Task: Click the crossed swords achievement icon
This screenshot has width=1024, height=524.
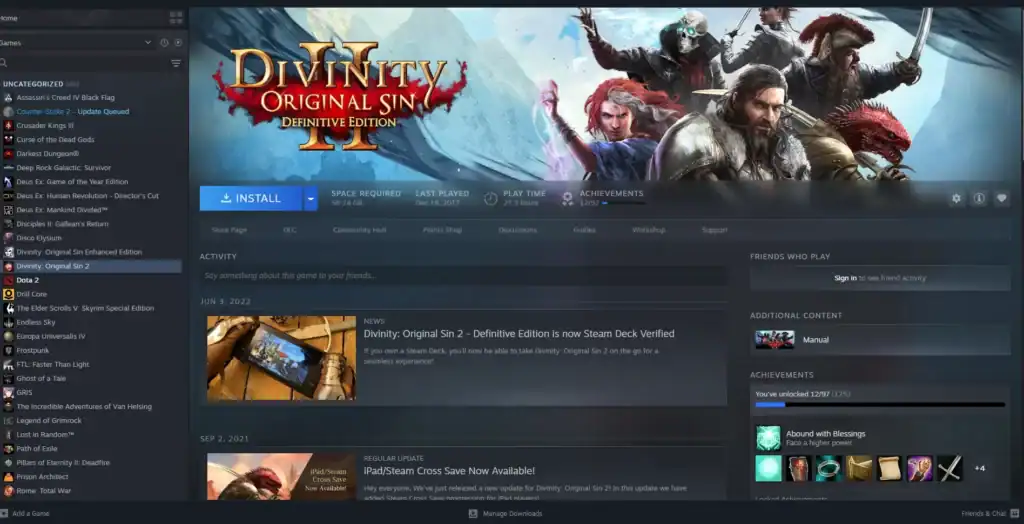Action: (949, 468)
